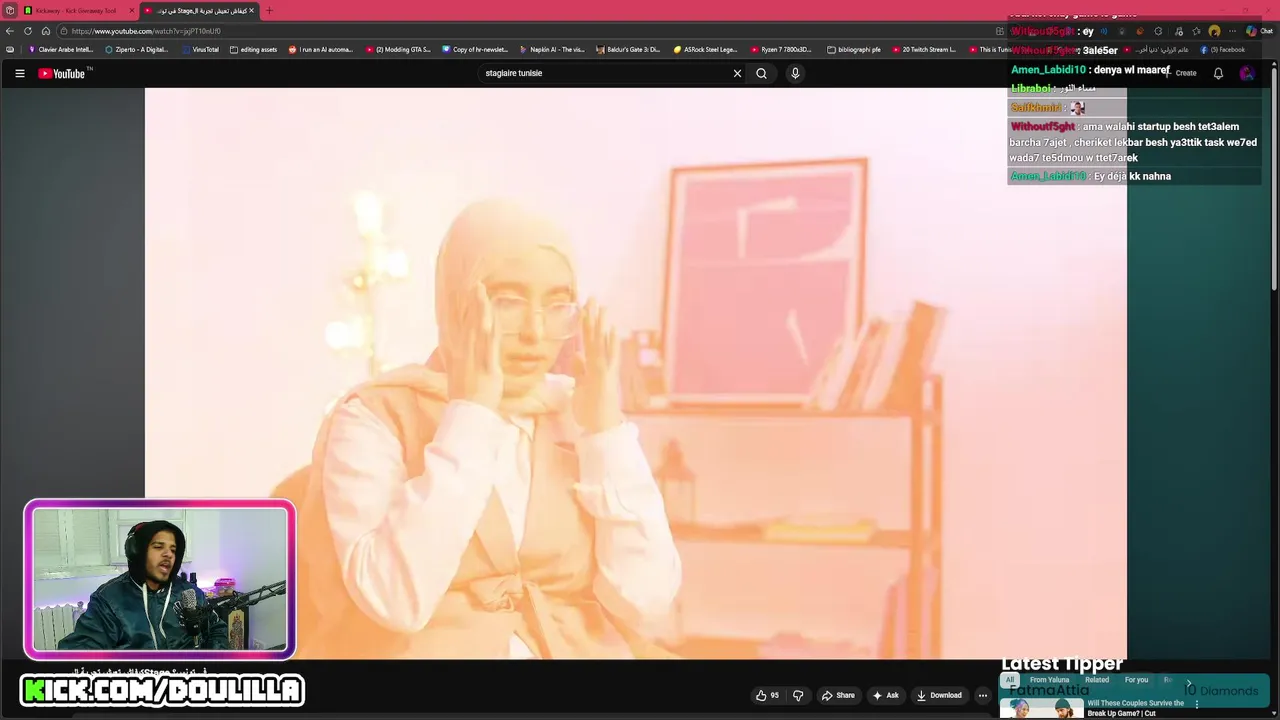1280x720 pixels.
Task: Open VirusTotal bookmark
Action: click(x=200, y=49)
